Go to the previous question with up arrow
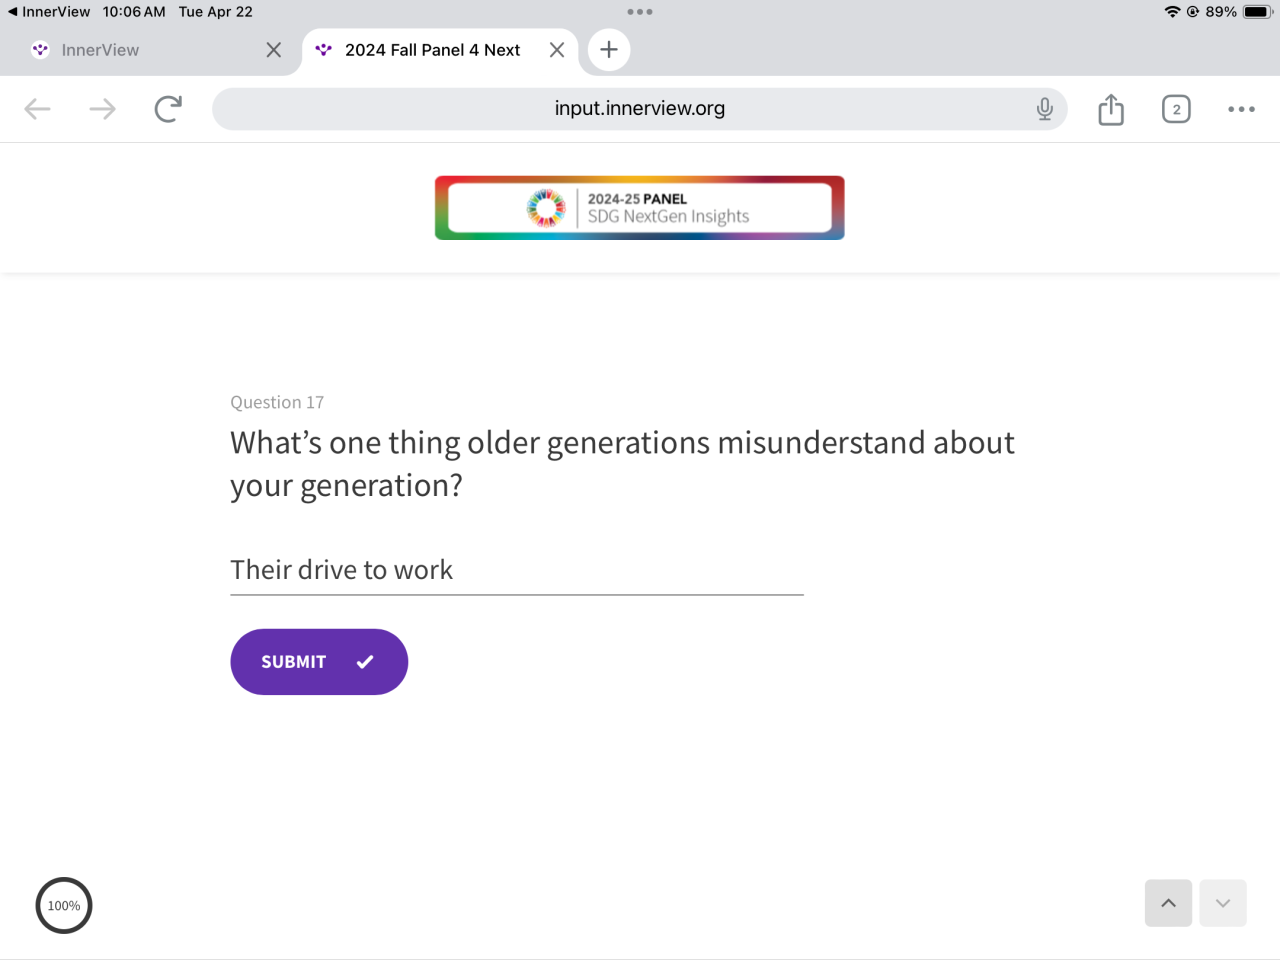The width and height of the screenshot is (1280, 960). [x=1168, y=903]
